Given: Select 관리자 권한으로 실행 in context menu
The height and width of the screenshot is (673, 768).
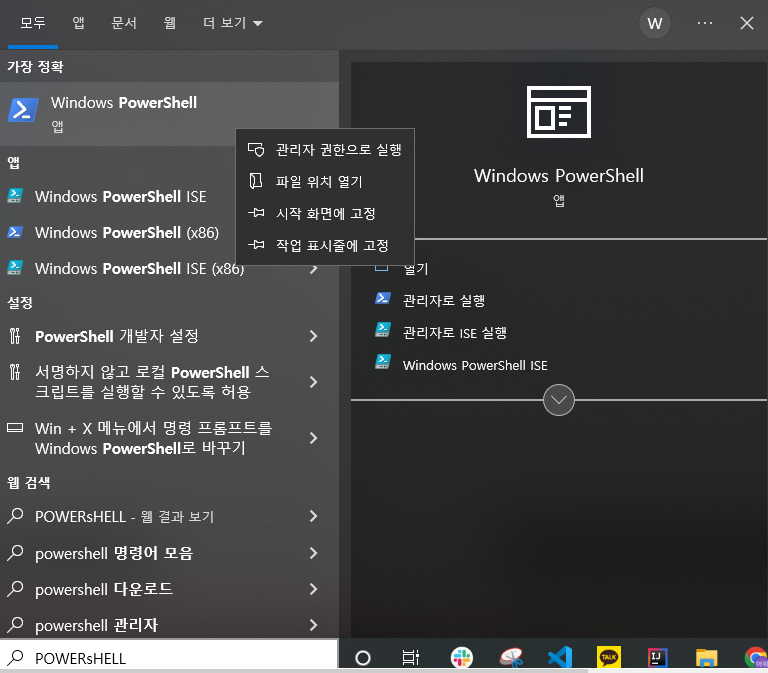Looking at the screenshot, I should (x=325, y=149).
